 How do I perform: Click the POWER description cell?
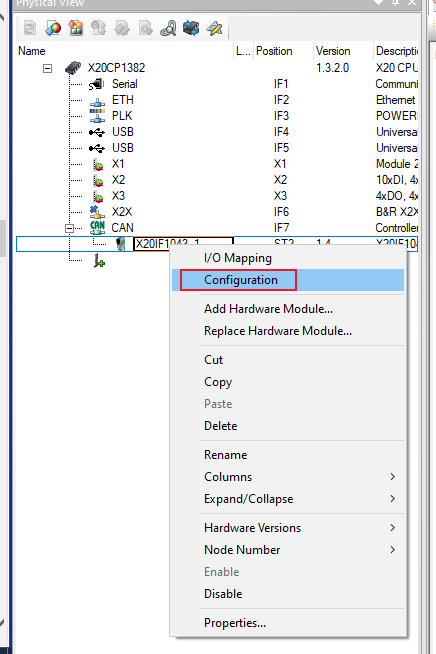click(396, 116)
